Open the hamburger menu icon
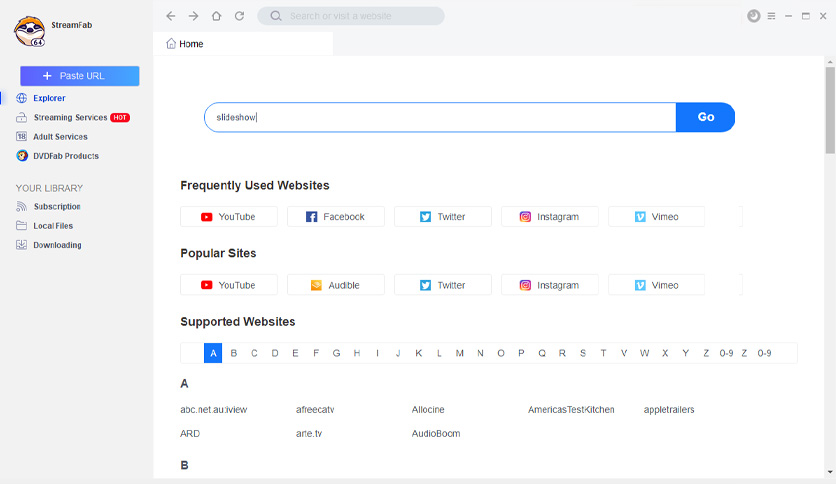The height and width of the screenshot is (484, 836). click(771, 16)
